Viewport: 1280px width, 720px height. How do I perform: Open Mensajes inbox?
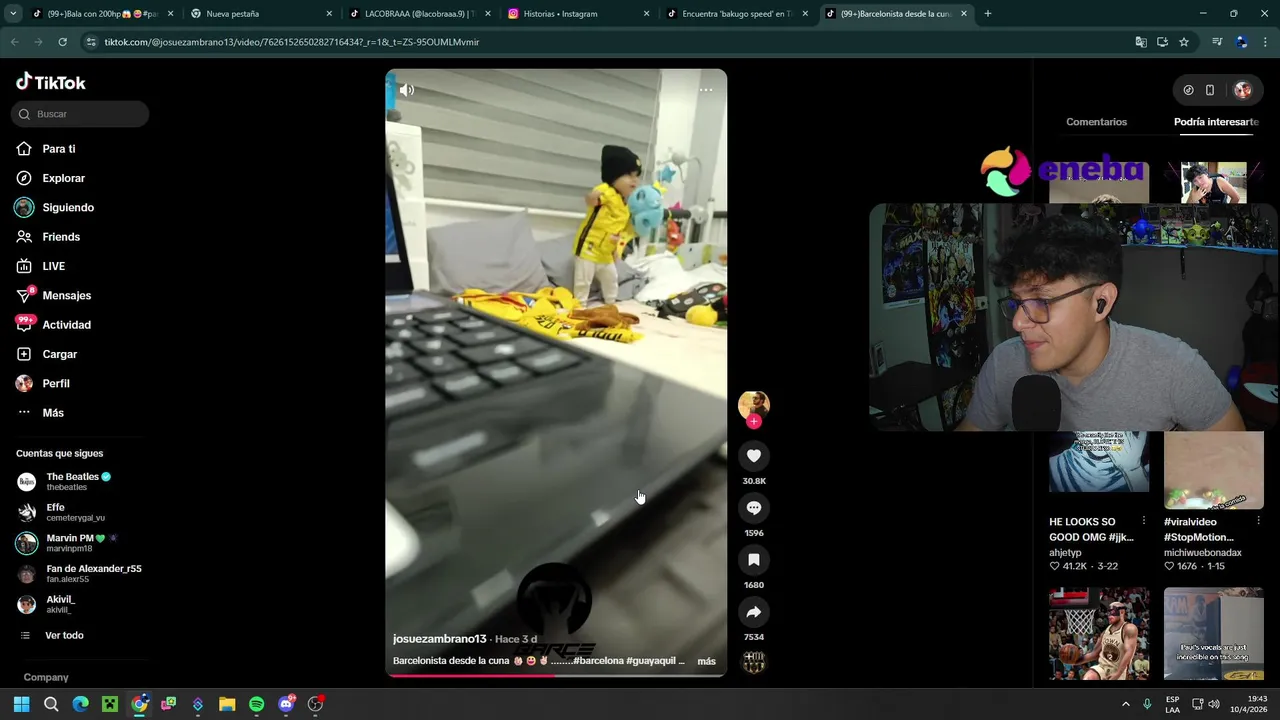coord(53,295)
